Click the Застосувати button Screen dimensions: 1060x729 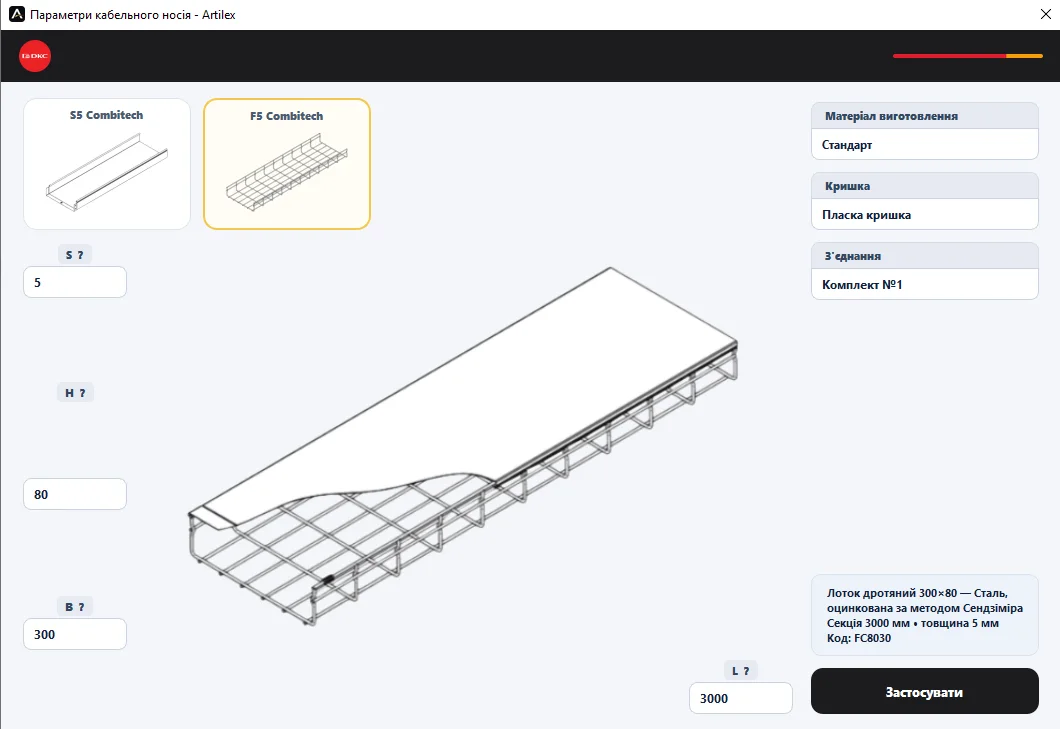tap(924, 691)
